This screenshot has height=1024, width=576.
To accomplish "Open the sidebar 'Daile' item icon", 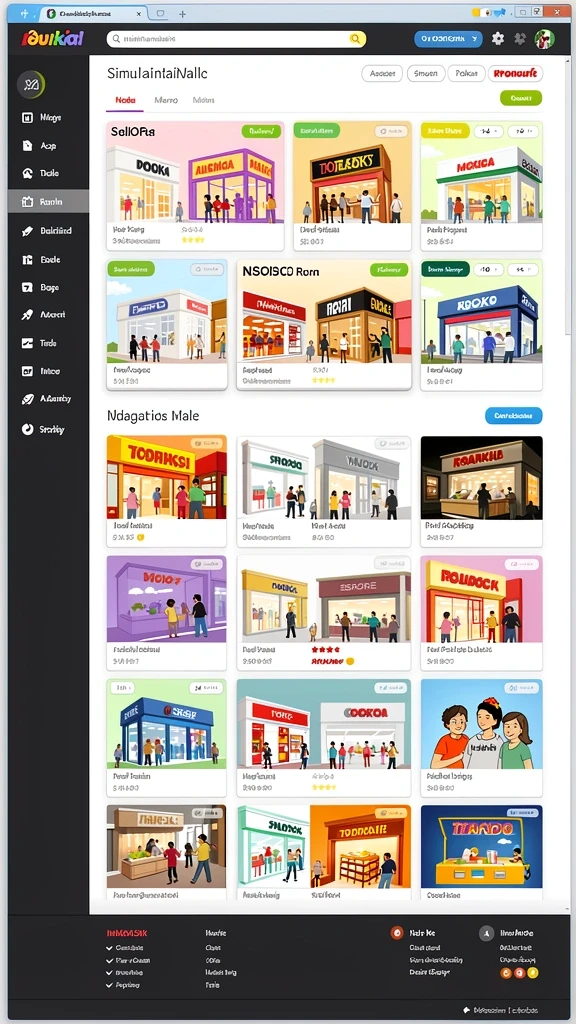I will tap(27, 174).
